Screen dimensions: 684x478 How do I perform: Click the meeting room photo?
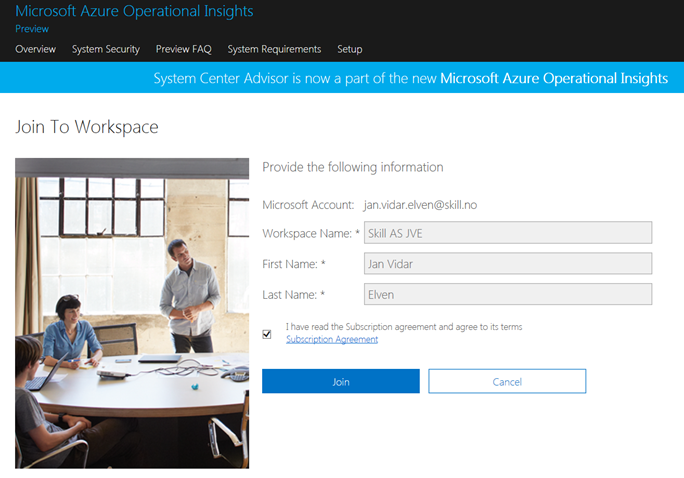point(132,313)
